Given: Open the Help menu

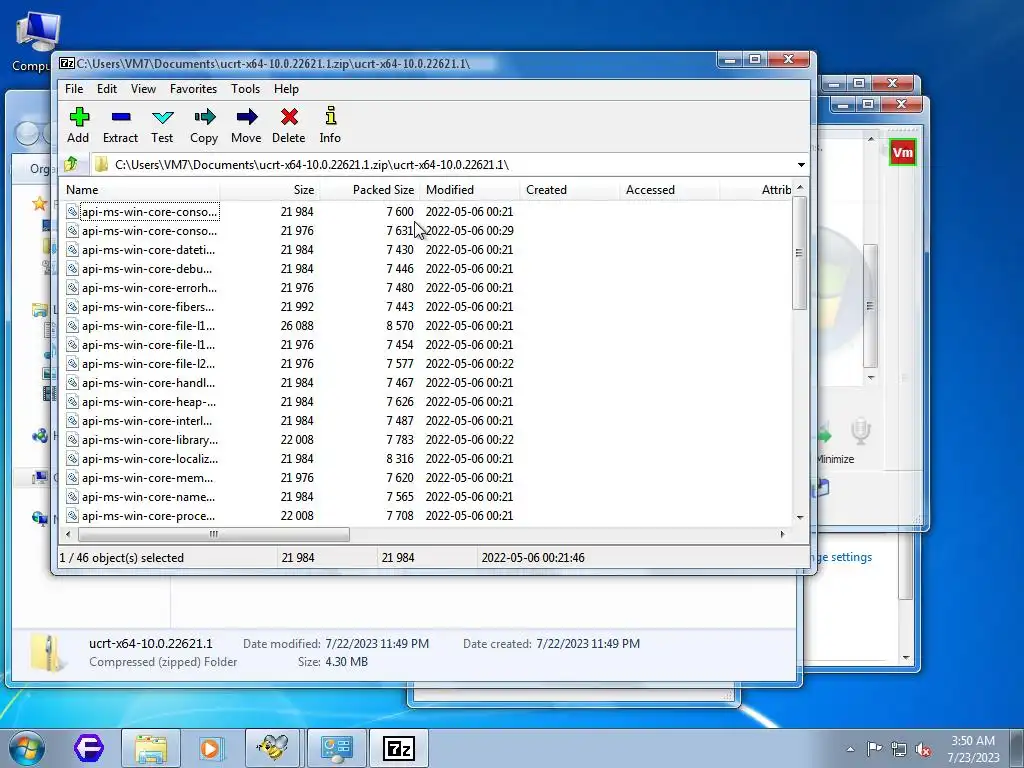Looking at the screenshot, I should (286, 89).
